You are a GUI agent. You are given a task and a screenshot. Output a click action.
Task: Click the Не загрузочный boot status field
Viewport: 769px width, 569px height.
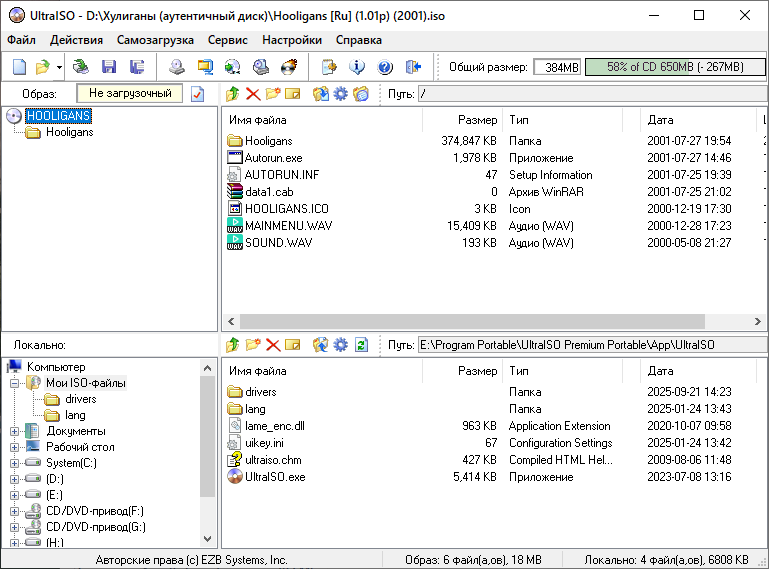pos(130,93)
